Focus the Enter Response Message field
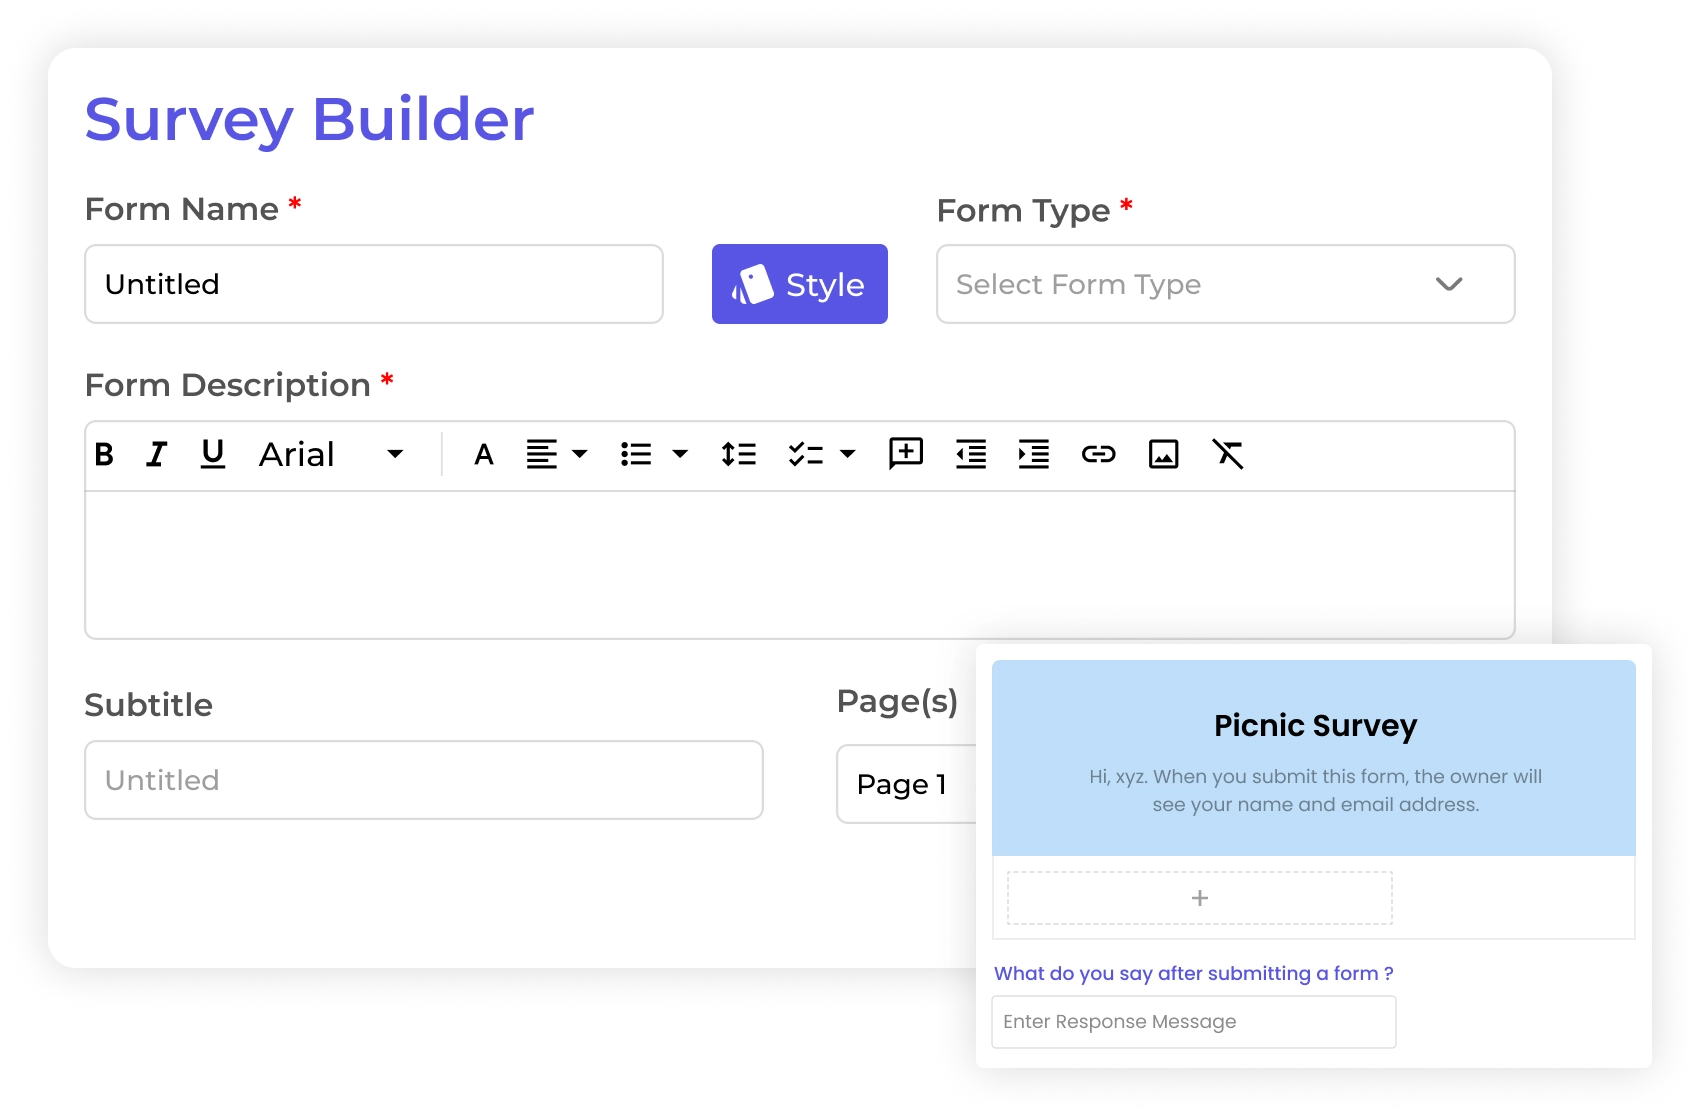Screen dimensions: 1700x1116 (1193, 1022)
